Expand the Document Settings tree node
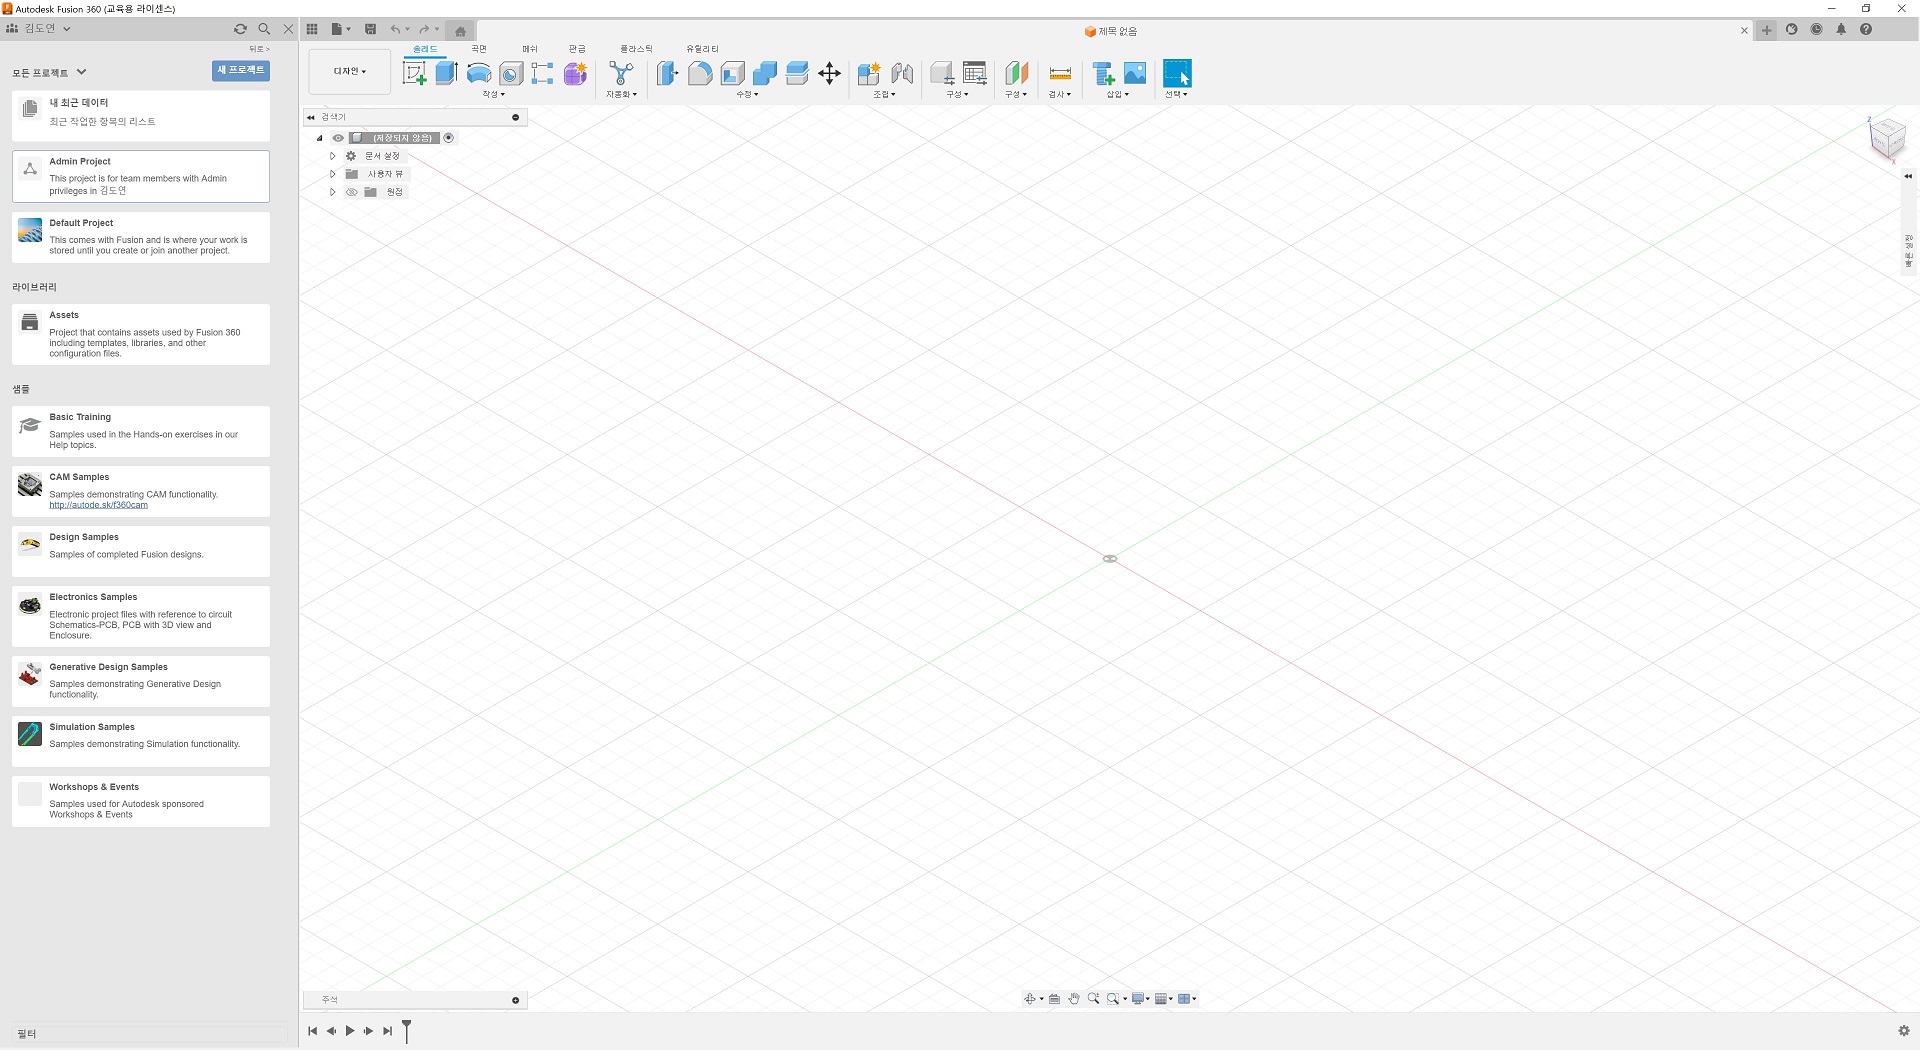The height and width of the screenshot is (1050, 1920). pos(333,156)
